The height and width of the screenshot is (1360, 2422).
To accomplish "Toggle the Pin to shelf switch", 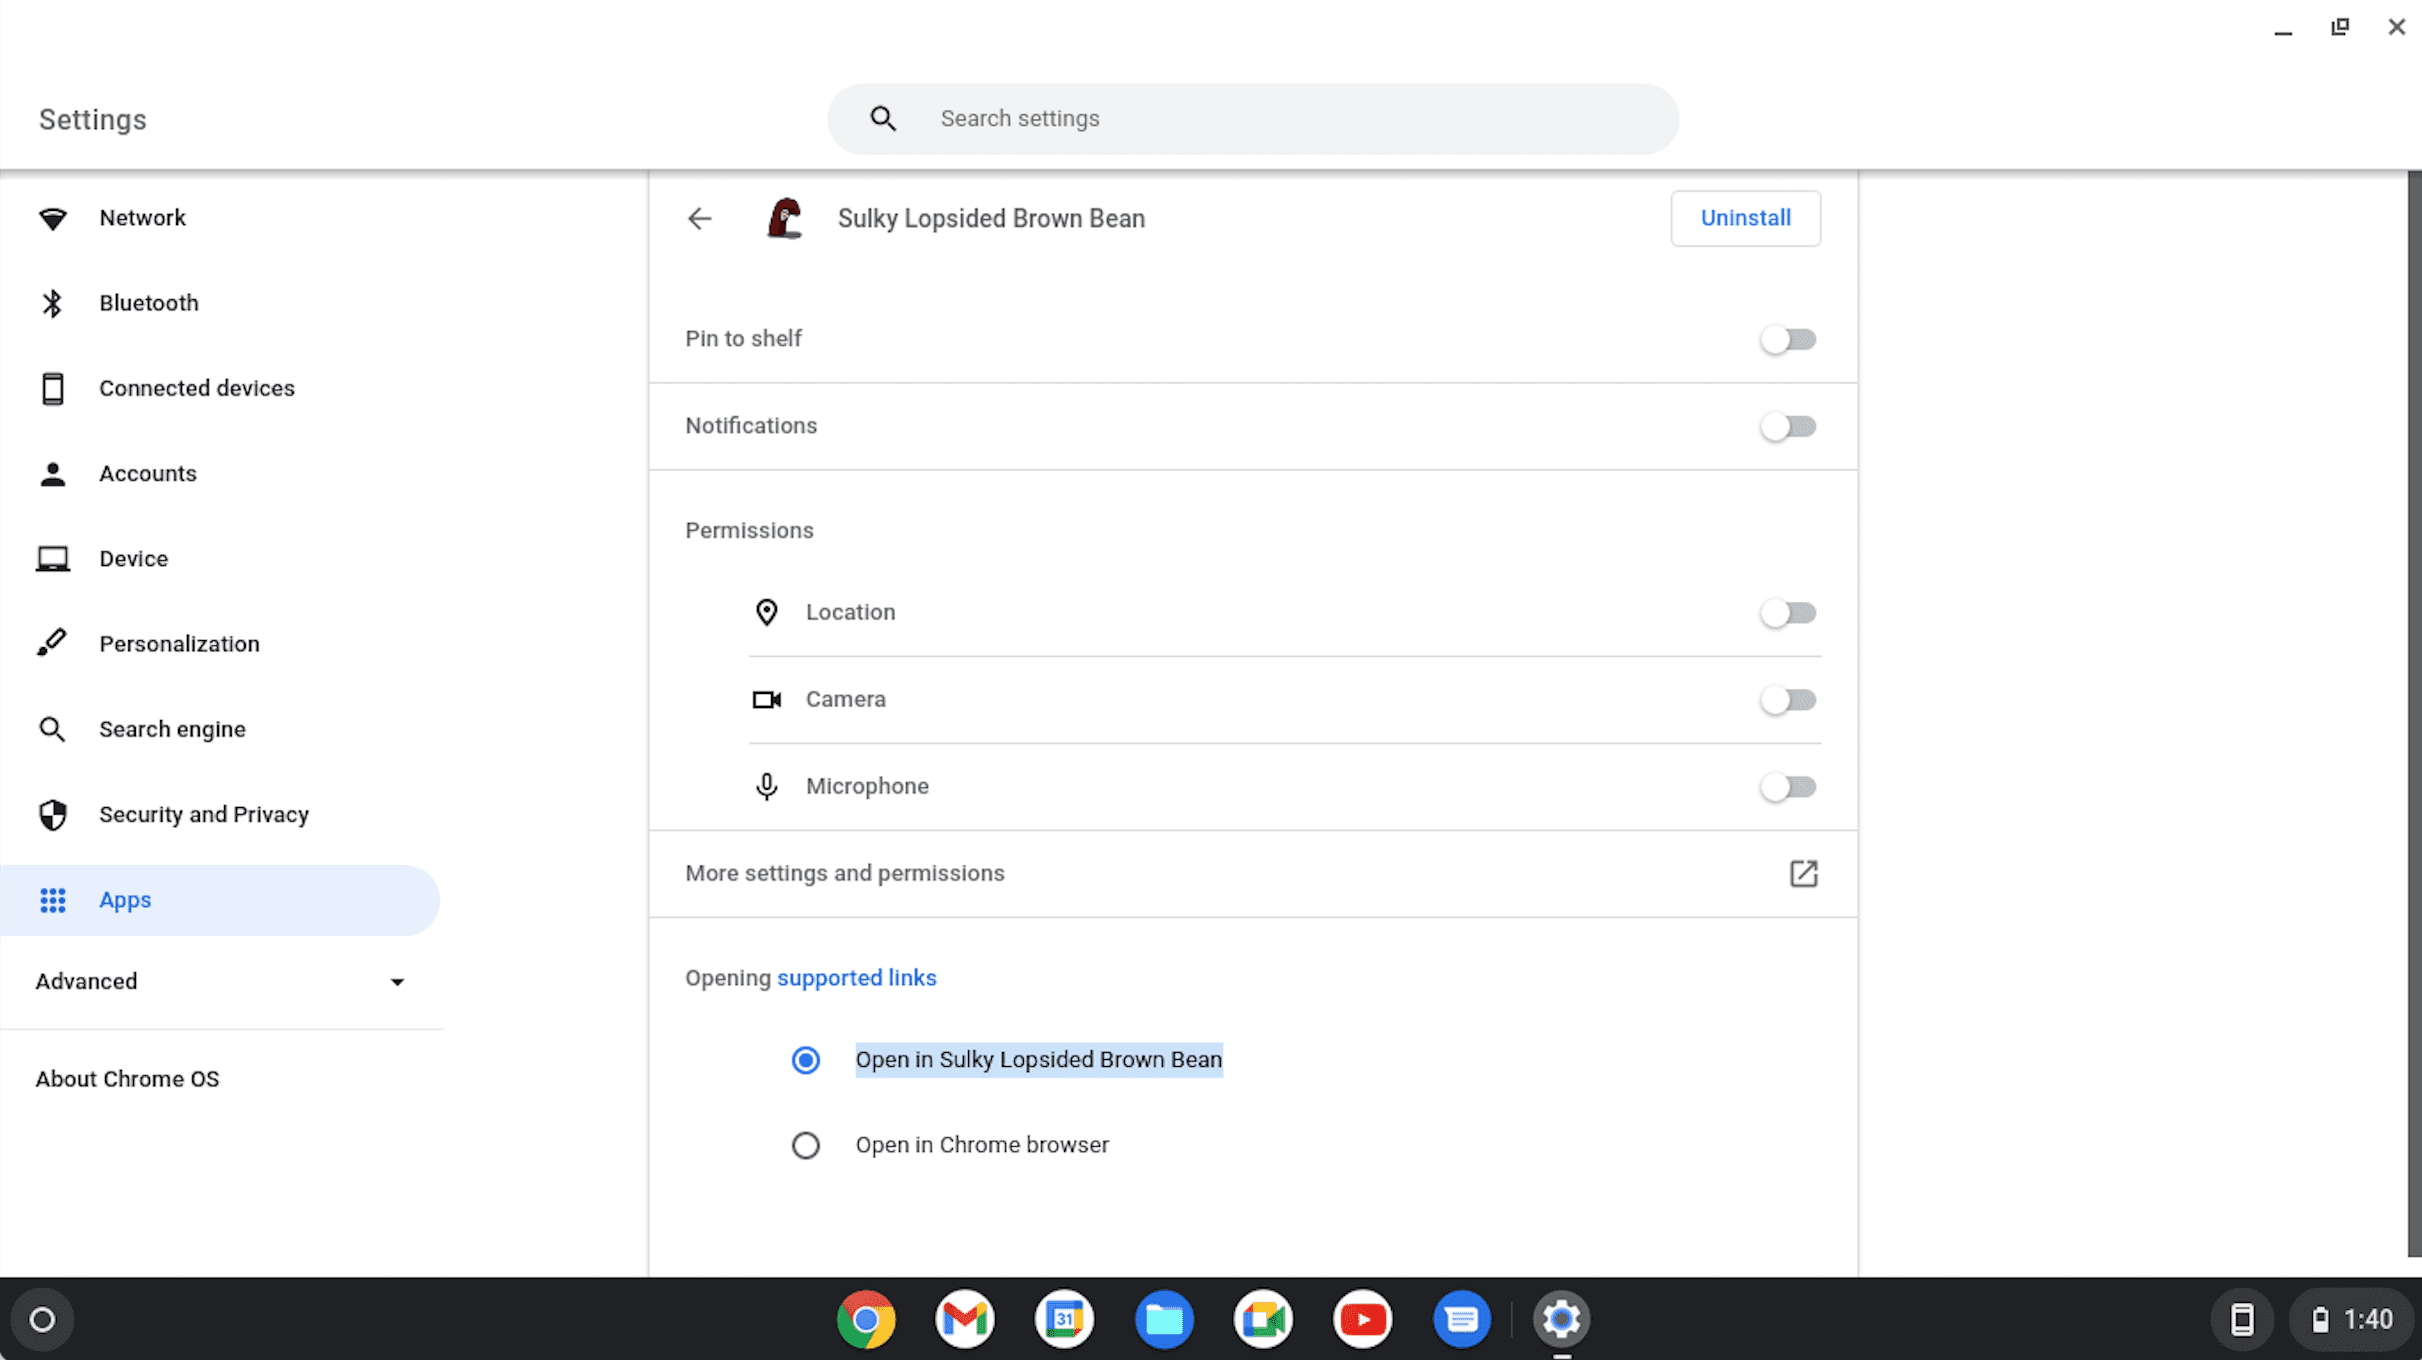I will [x=1788, y=339].
